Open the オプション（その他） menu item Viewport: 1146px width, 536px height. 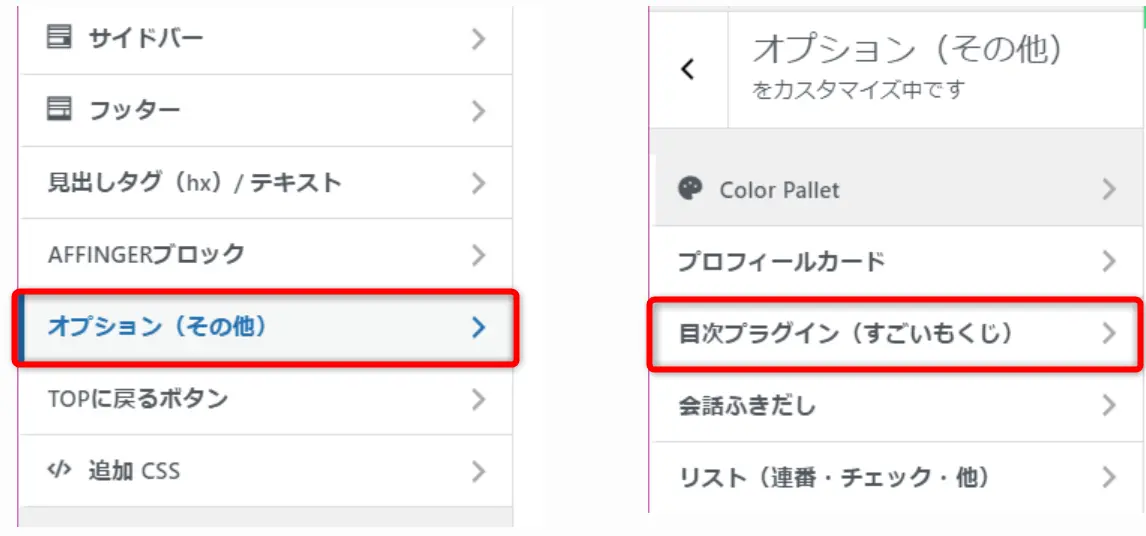tap(158, 327)
